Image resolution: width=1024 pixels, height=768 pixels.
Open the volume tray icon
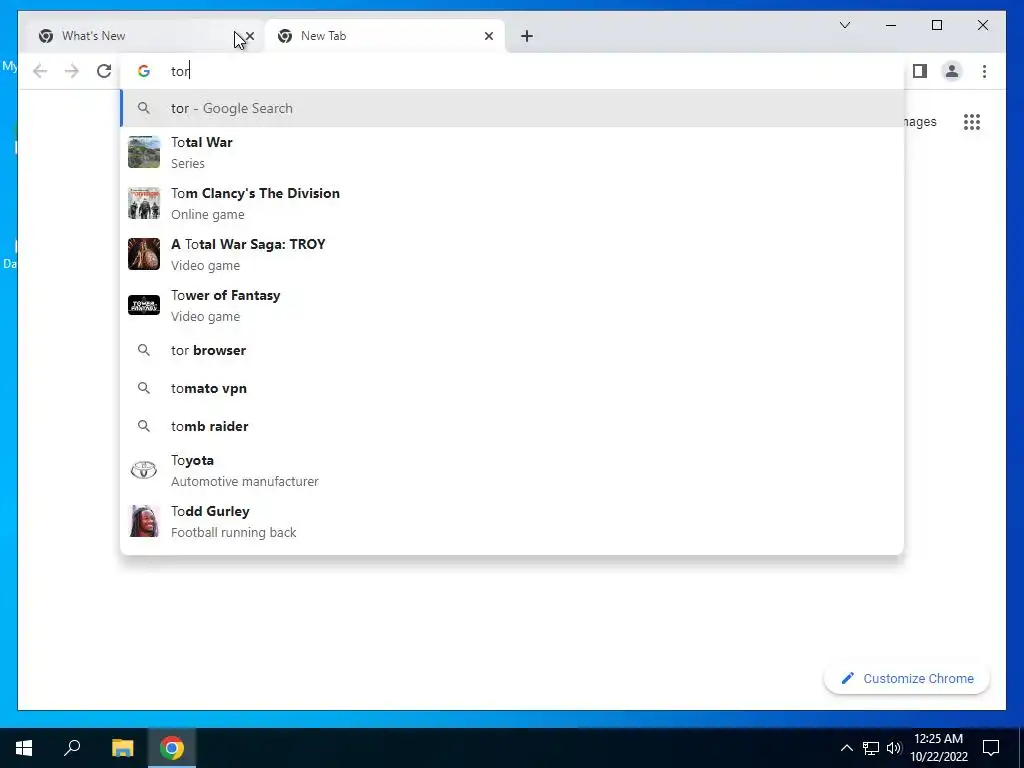coord(894,748)
